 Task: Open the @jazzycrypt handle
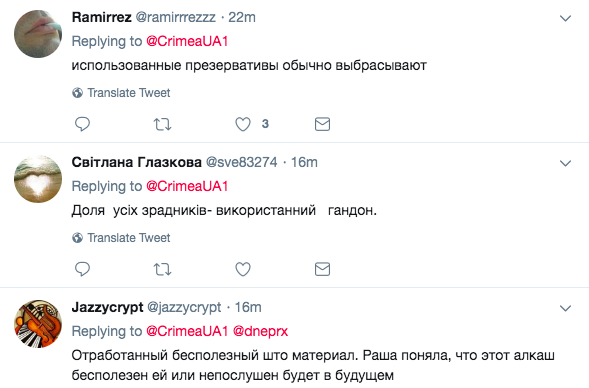pos(184,308)
